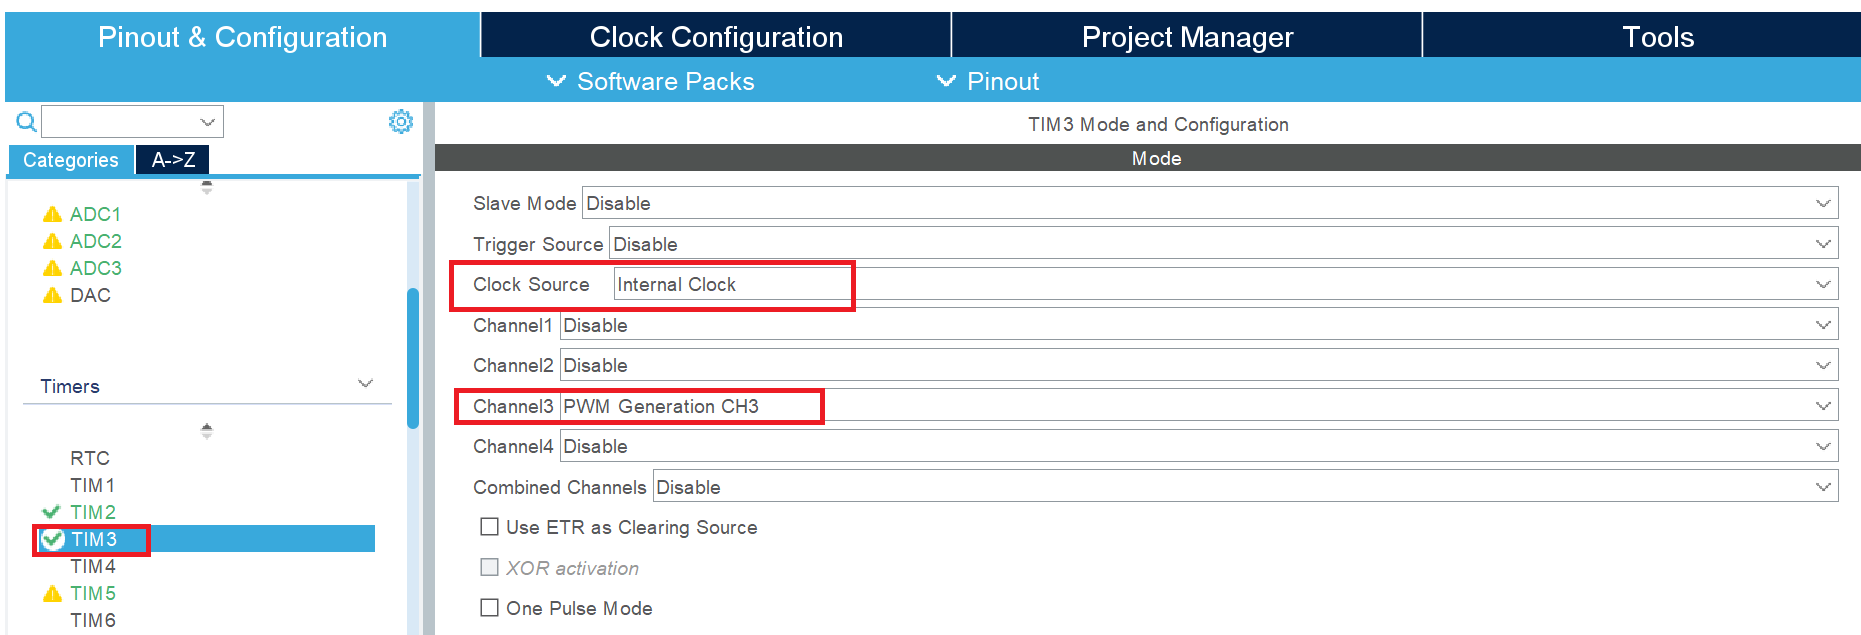Screen dimensions: 1861x635
Task: Open the Channel1 dropdown
Action: pos(1199,325)
